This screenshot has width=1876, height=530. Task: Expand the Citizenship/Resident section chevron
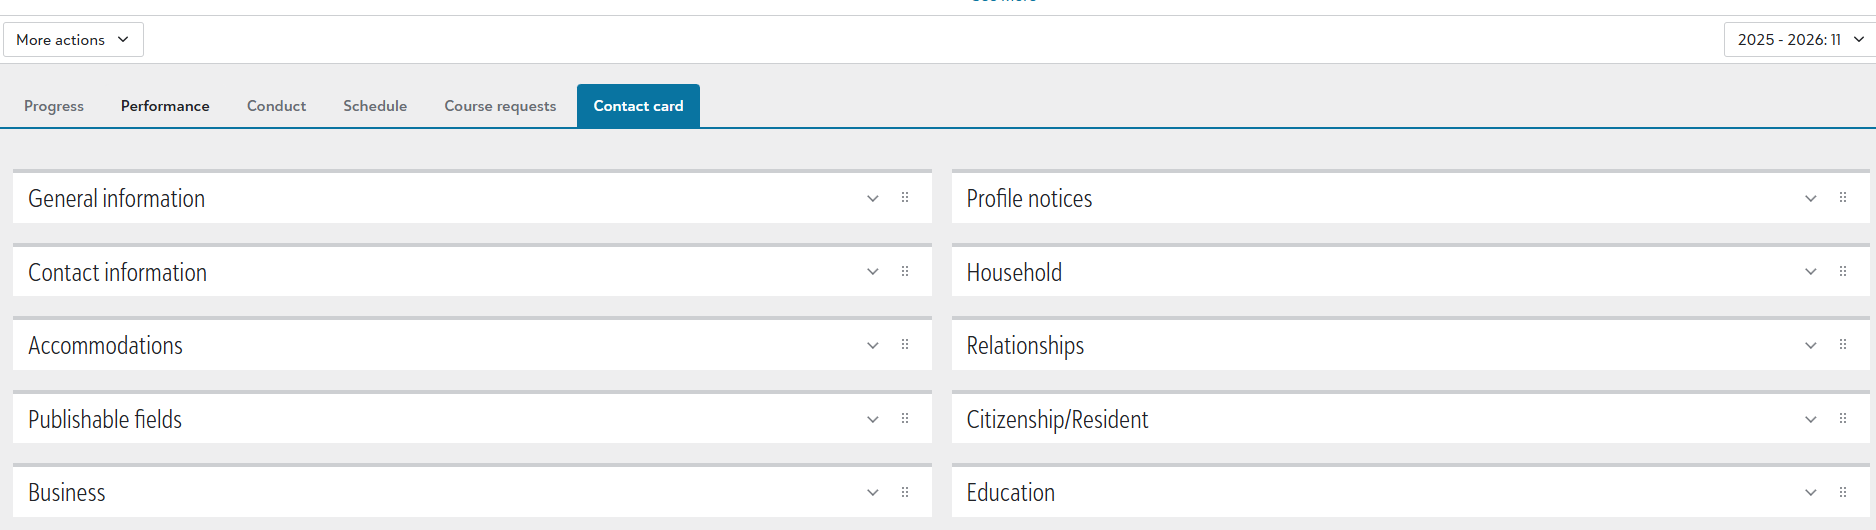(1811, 420)
